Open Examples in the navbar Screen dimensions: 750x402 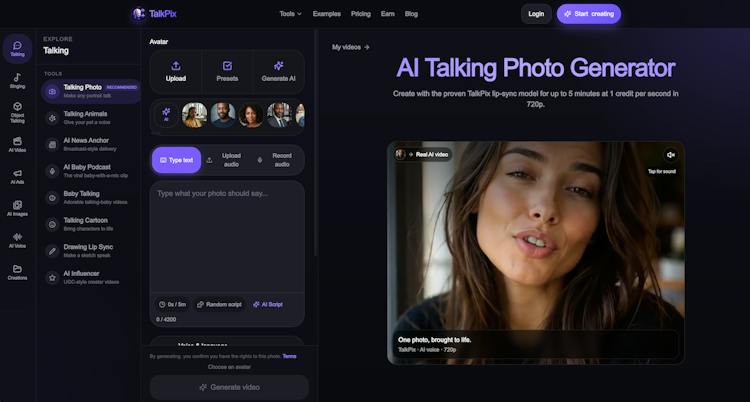pos(327,14)
